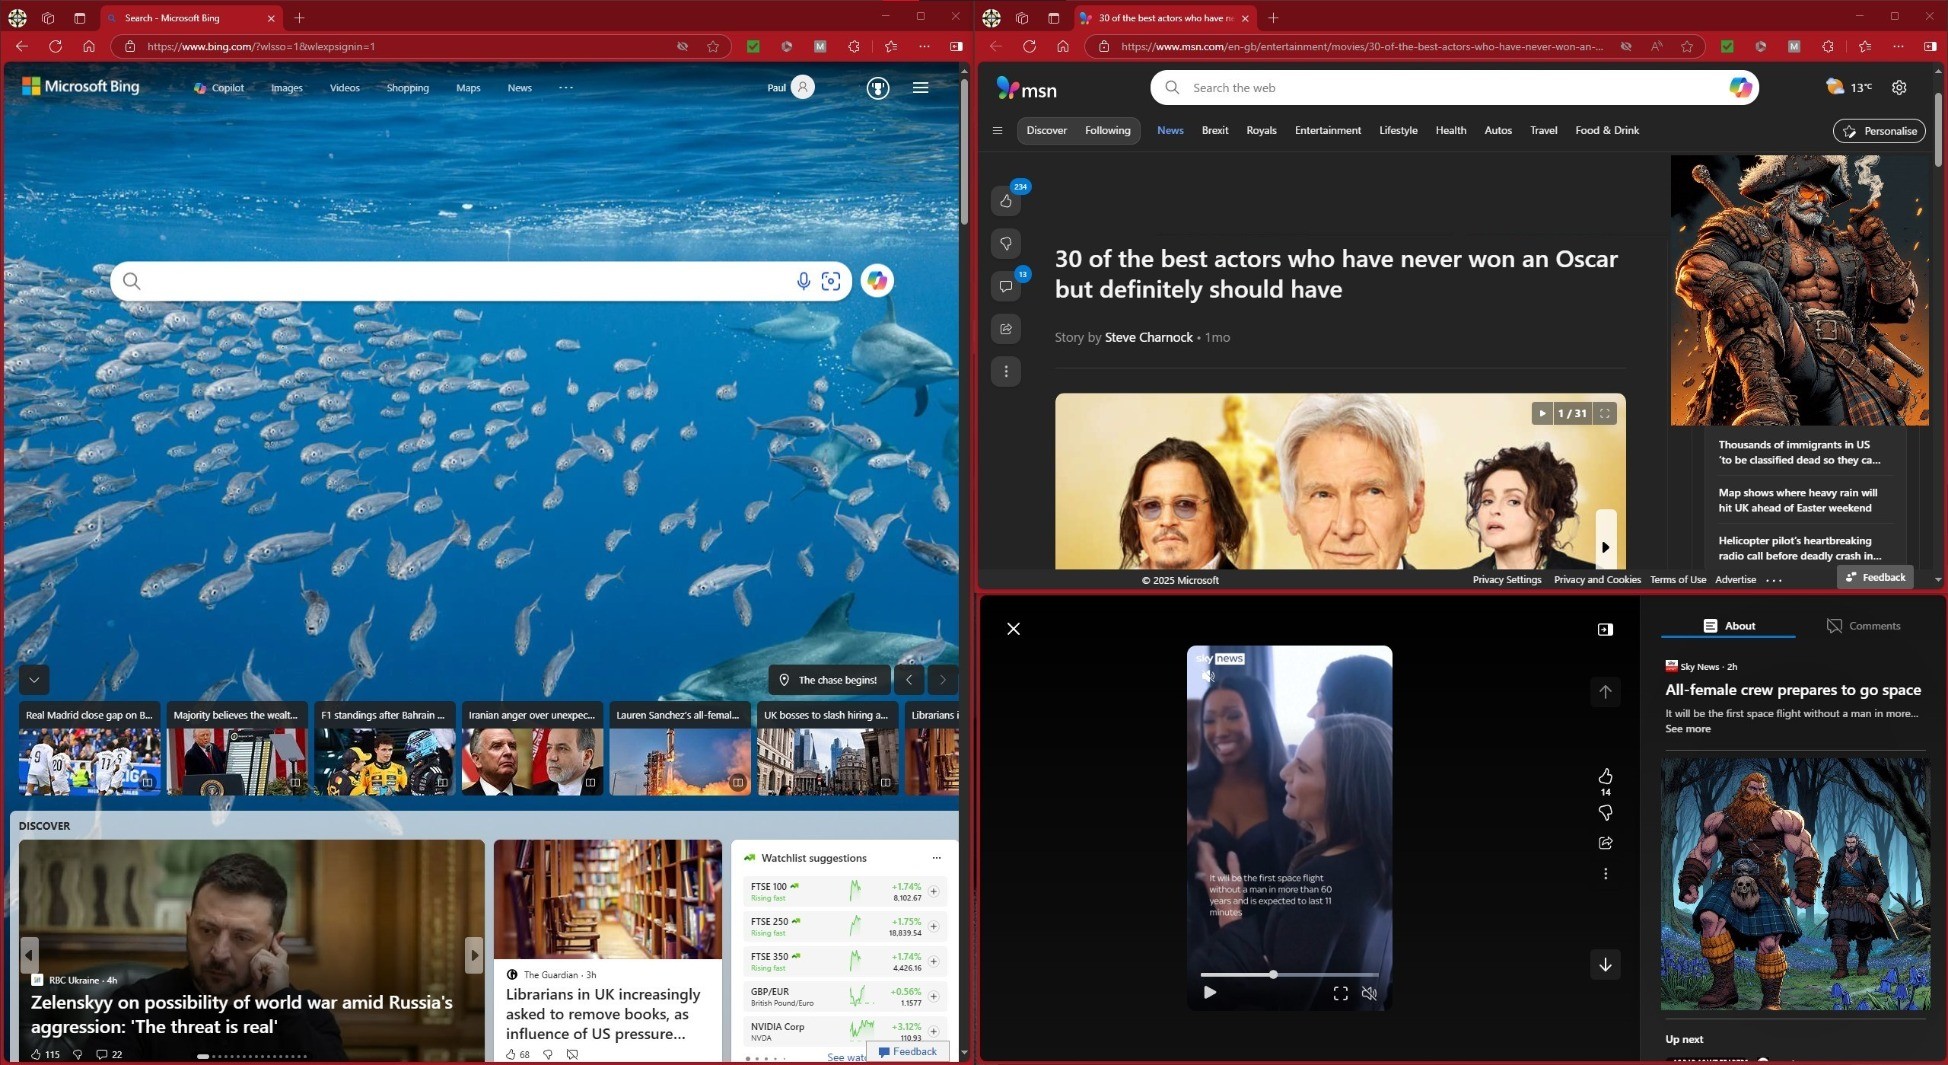This screenshot has height=1065, width=1948.
Task: Go to previous video up arrow
Action: tap(1605, 692)
